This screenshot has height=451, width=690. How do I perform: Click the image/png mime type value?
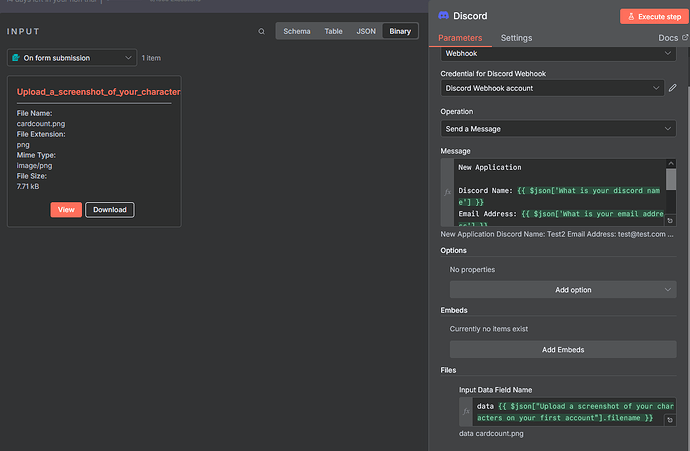(34, 165)
